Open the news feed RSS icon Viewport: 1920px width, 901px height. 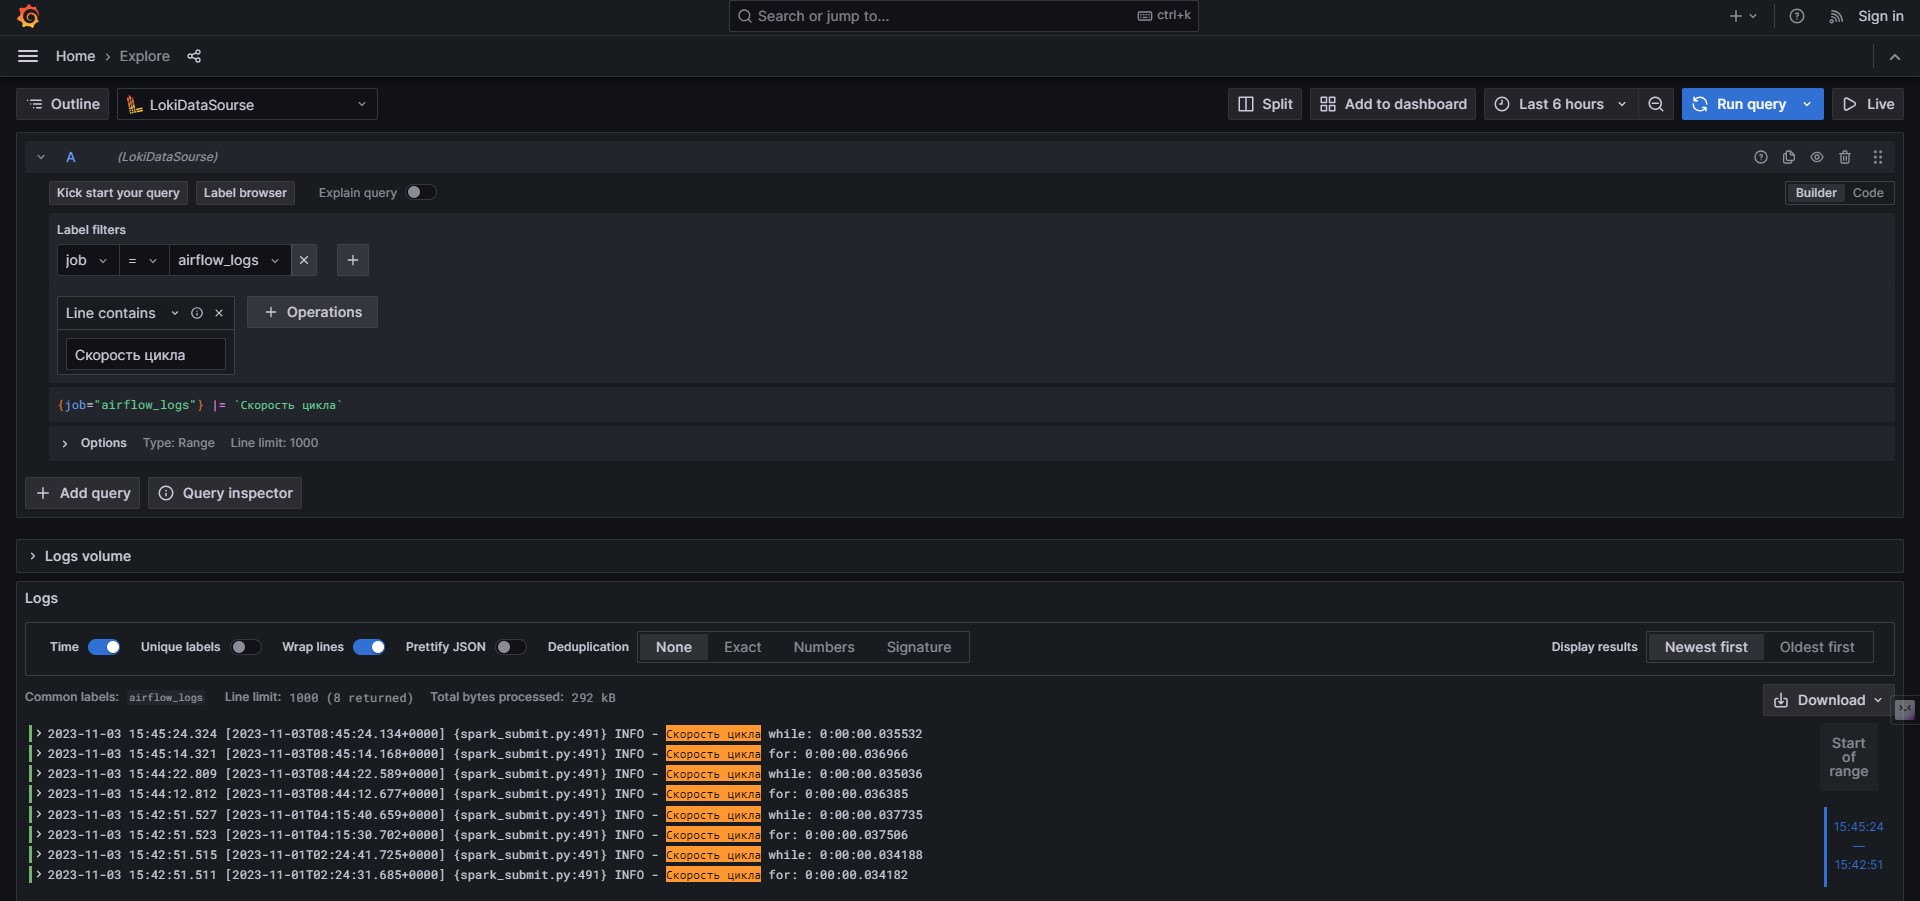pyautogui.click(x=1836, y=16)
